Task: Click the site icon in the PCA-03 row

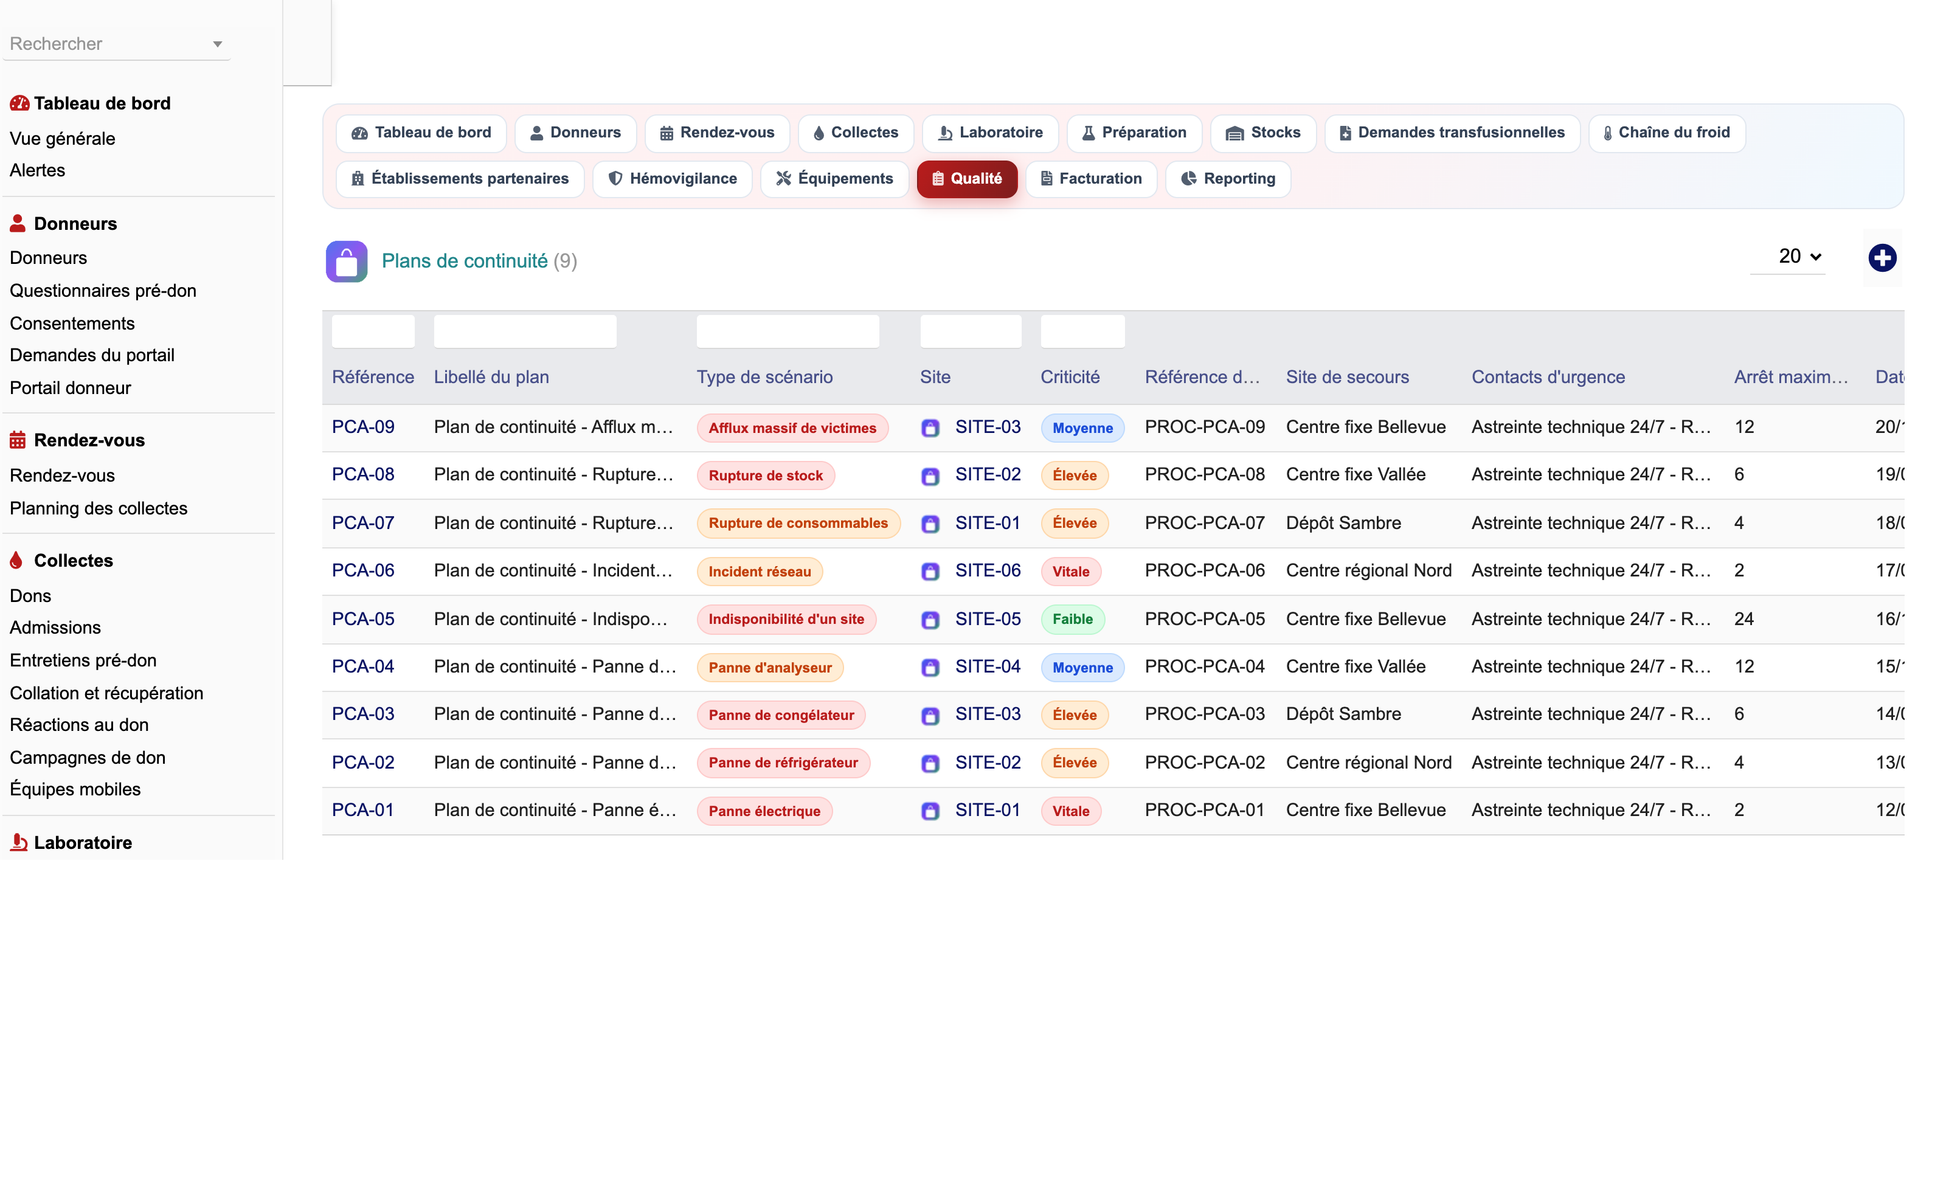Action: pyautogui.click(x=930, y=716)
